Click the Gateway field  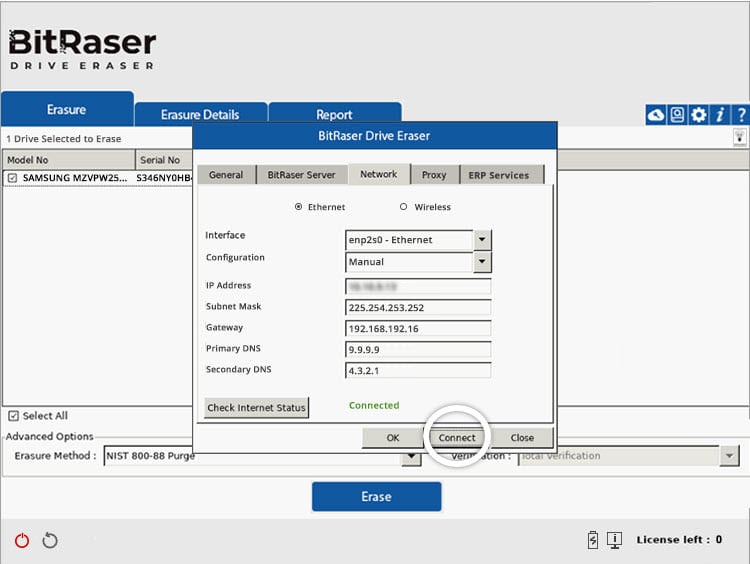click(418, 329)
